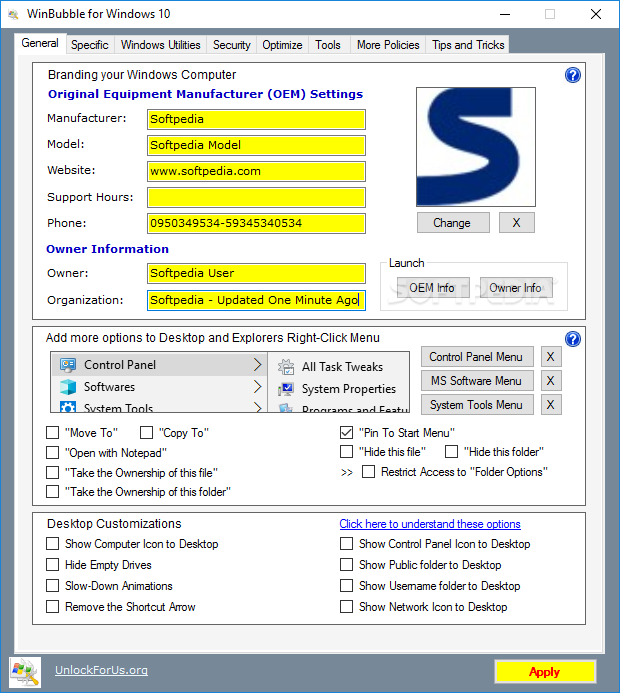Toggle Slow-Down Animations checkbox
The width and height of the screenshot is (620, 693).
tap(53, 586)
